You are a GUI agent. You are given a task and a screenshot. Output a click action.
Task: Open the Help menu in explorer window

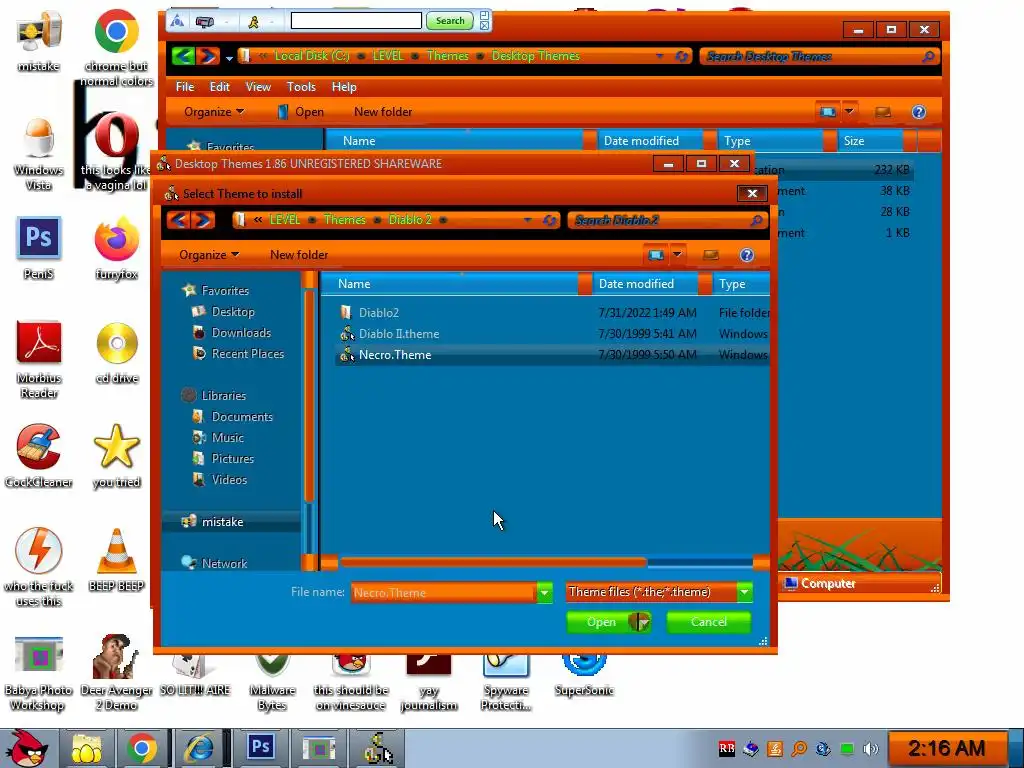click(344, 87)
